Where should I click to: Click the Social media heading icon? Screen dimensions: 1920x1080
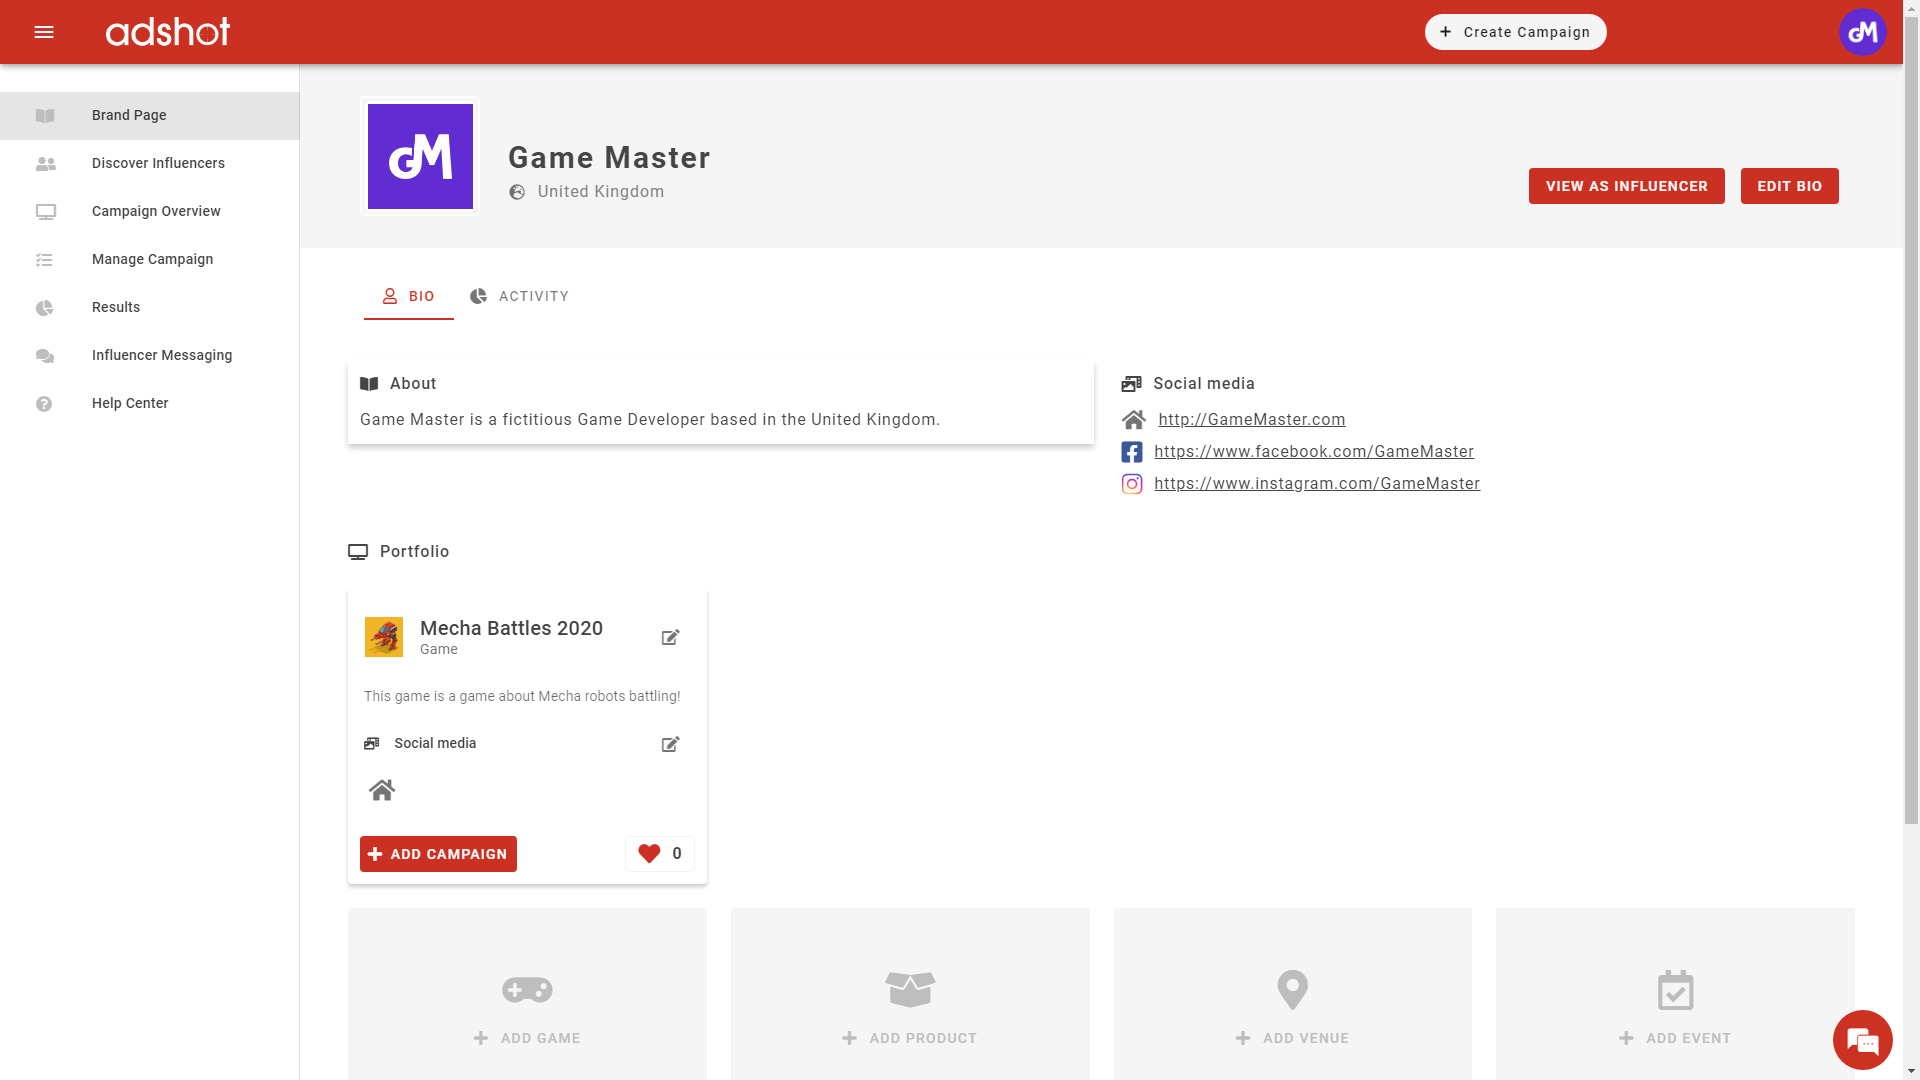(1132, 384)
